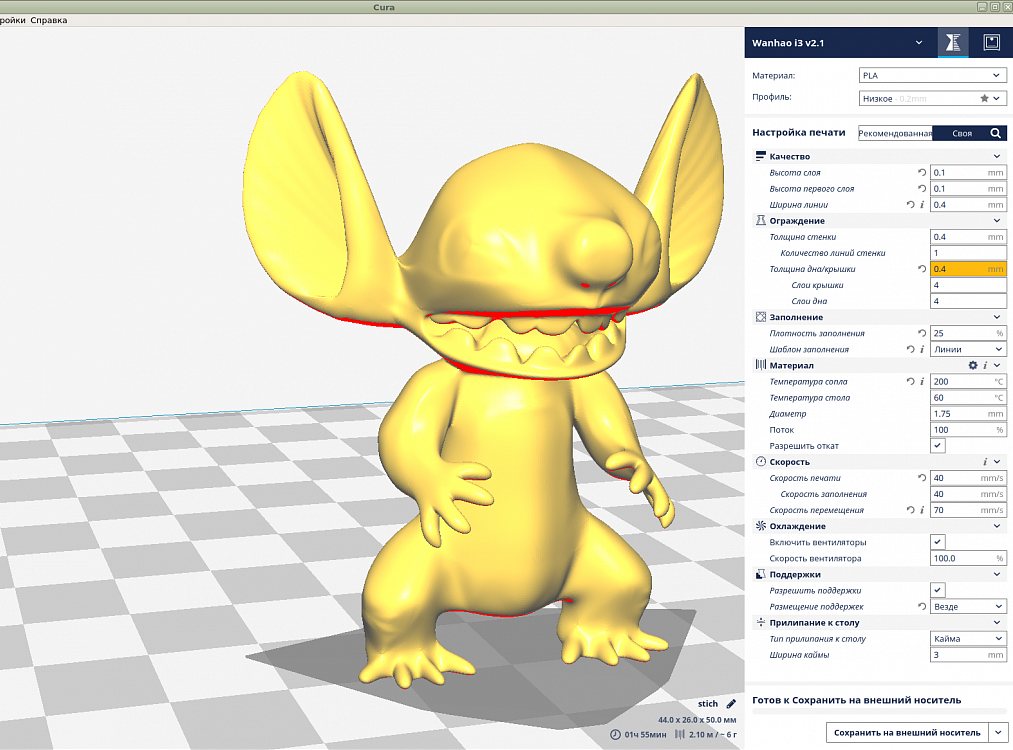Click the search magnifier in print settings
This screenshot has width=1013, height=750.
pyautogui.click(x=995, y=133)
